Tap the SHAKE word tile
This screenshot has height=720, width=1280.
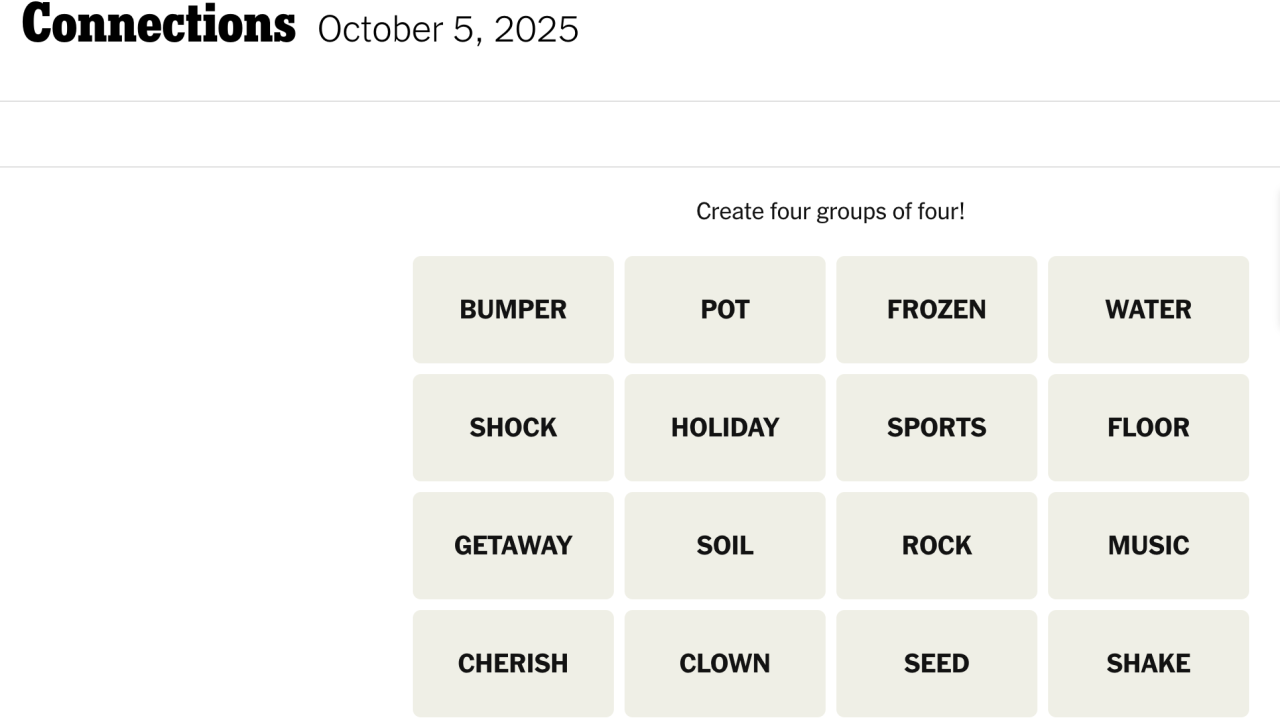pos(1148,663)
